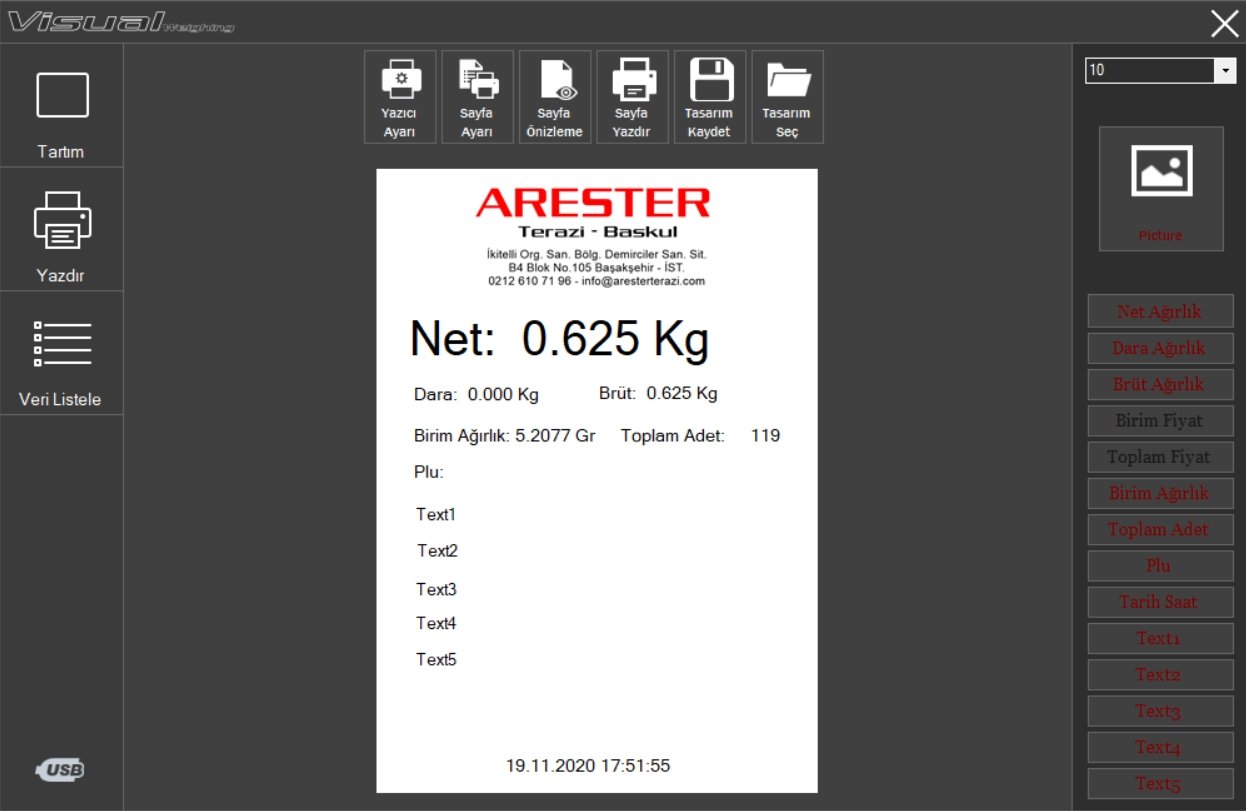Toggle Brüt Ağırlık field button
This screenshot has height=811, width=1246.
point(1160,384)
